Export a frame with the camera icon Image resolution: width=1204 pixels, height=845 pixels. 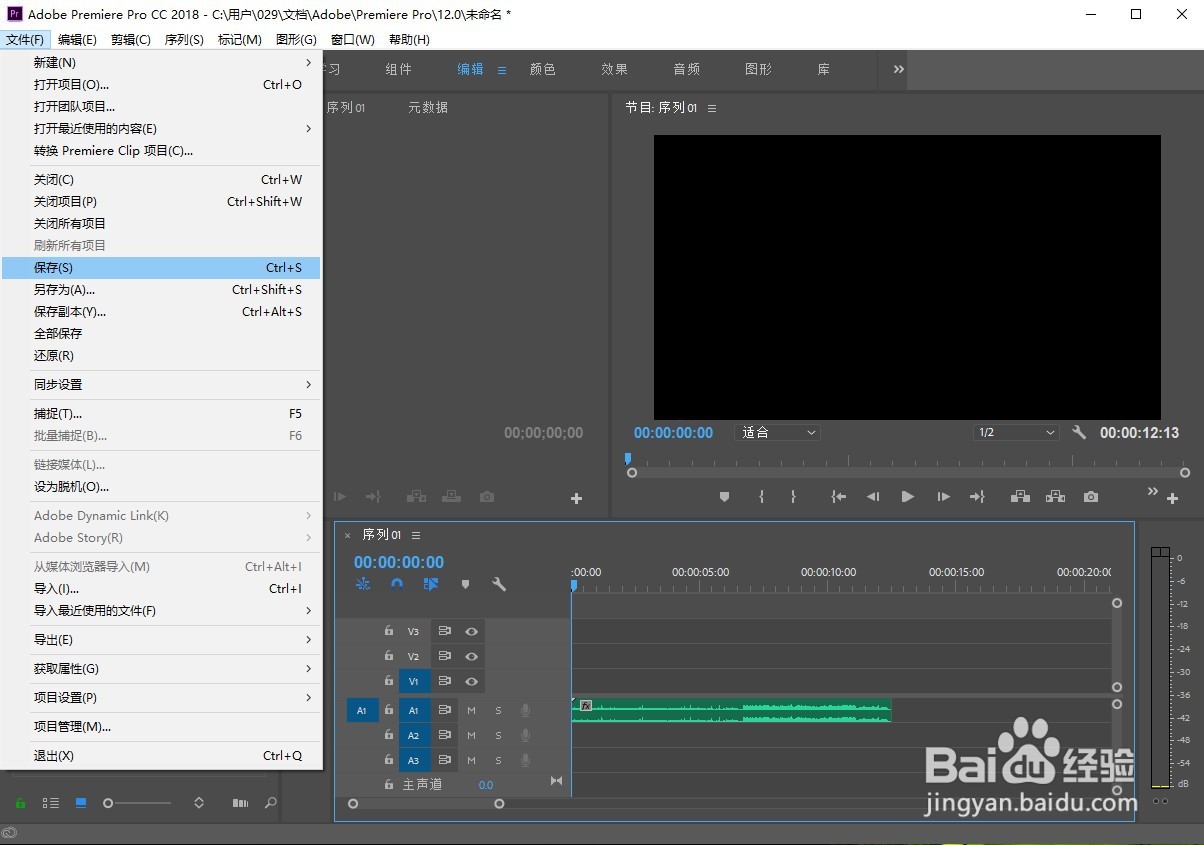pos(1091,497)
